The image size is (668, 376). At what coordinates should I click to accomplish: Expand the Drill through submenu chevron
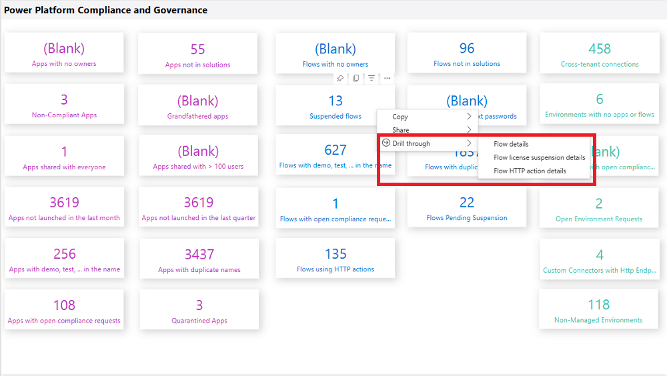(x=469, y=143)
